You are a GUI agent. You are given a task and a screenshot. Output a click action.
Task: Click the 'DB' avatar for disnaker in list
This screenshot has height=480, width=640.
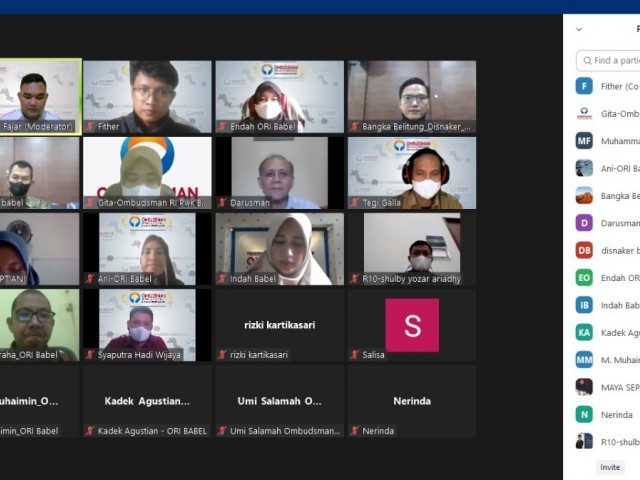[x=584, y=250]
